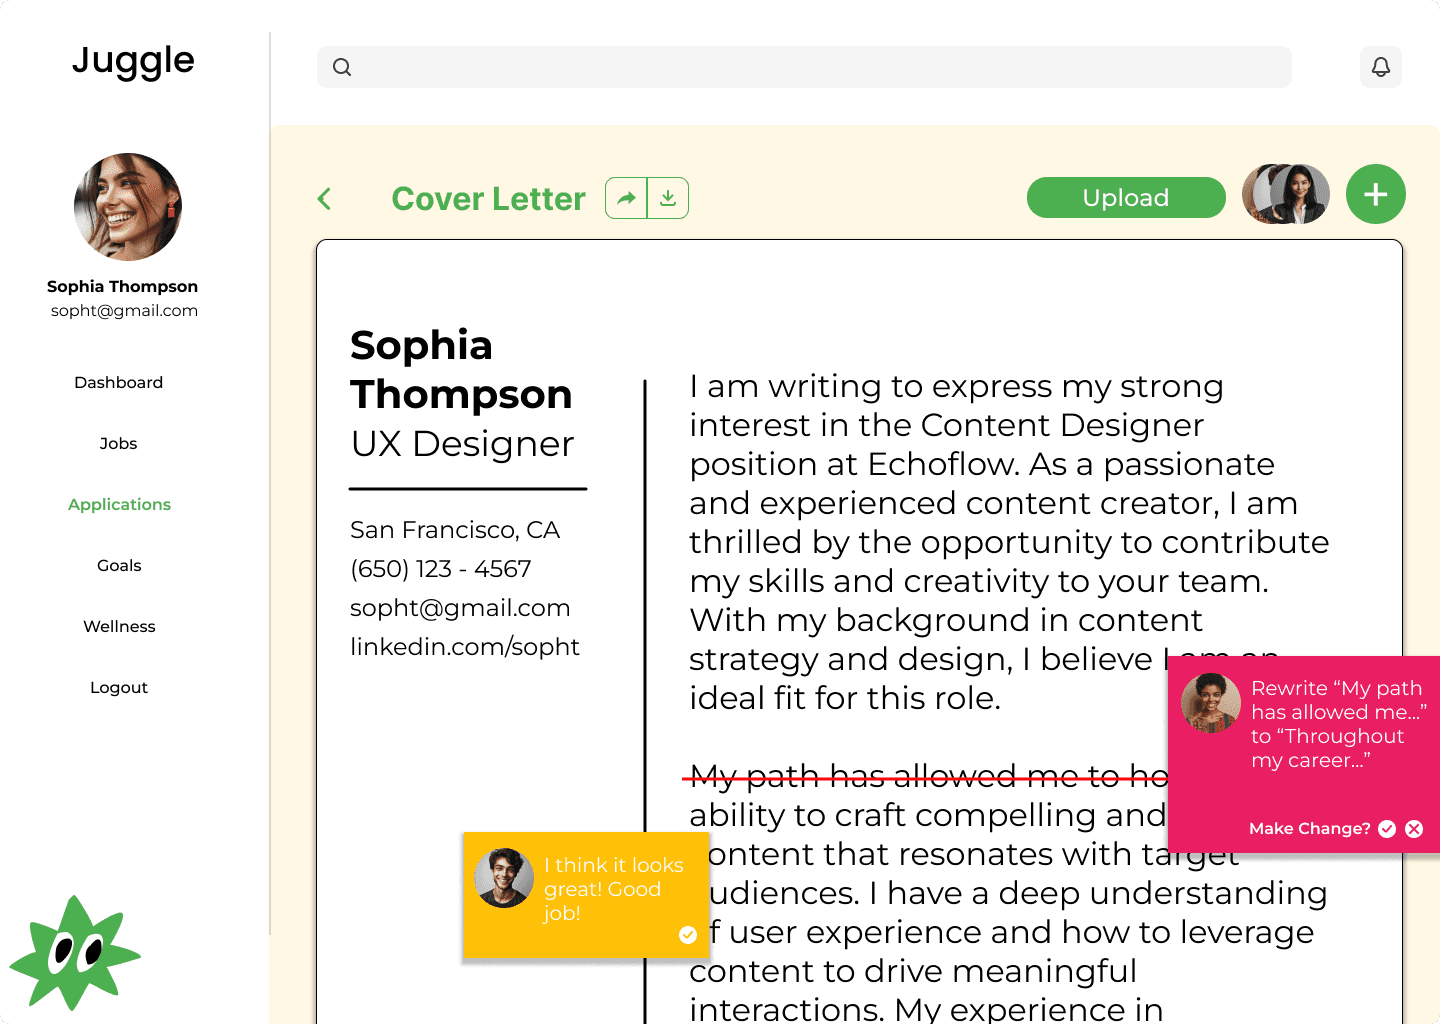View collaborator avatars next to Upload
This screenshot has height=1024, width=1440.
[1286, 194]
